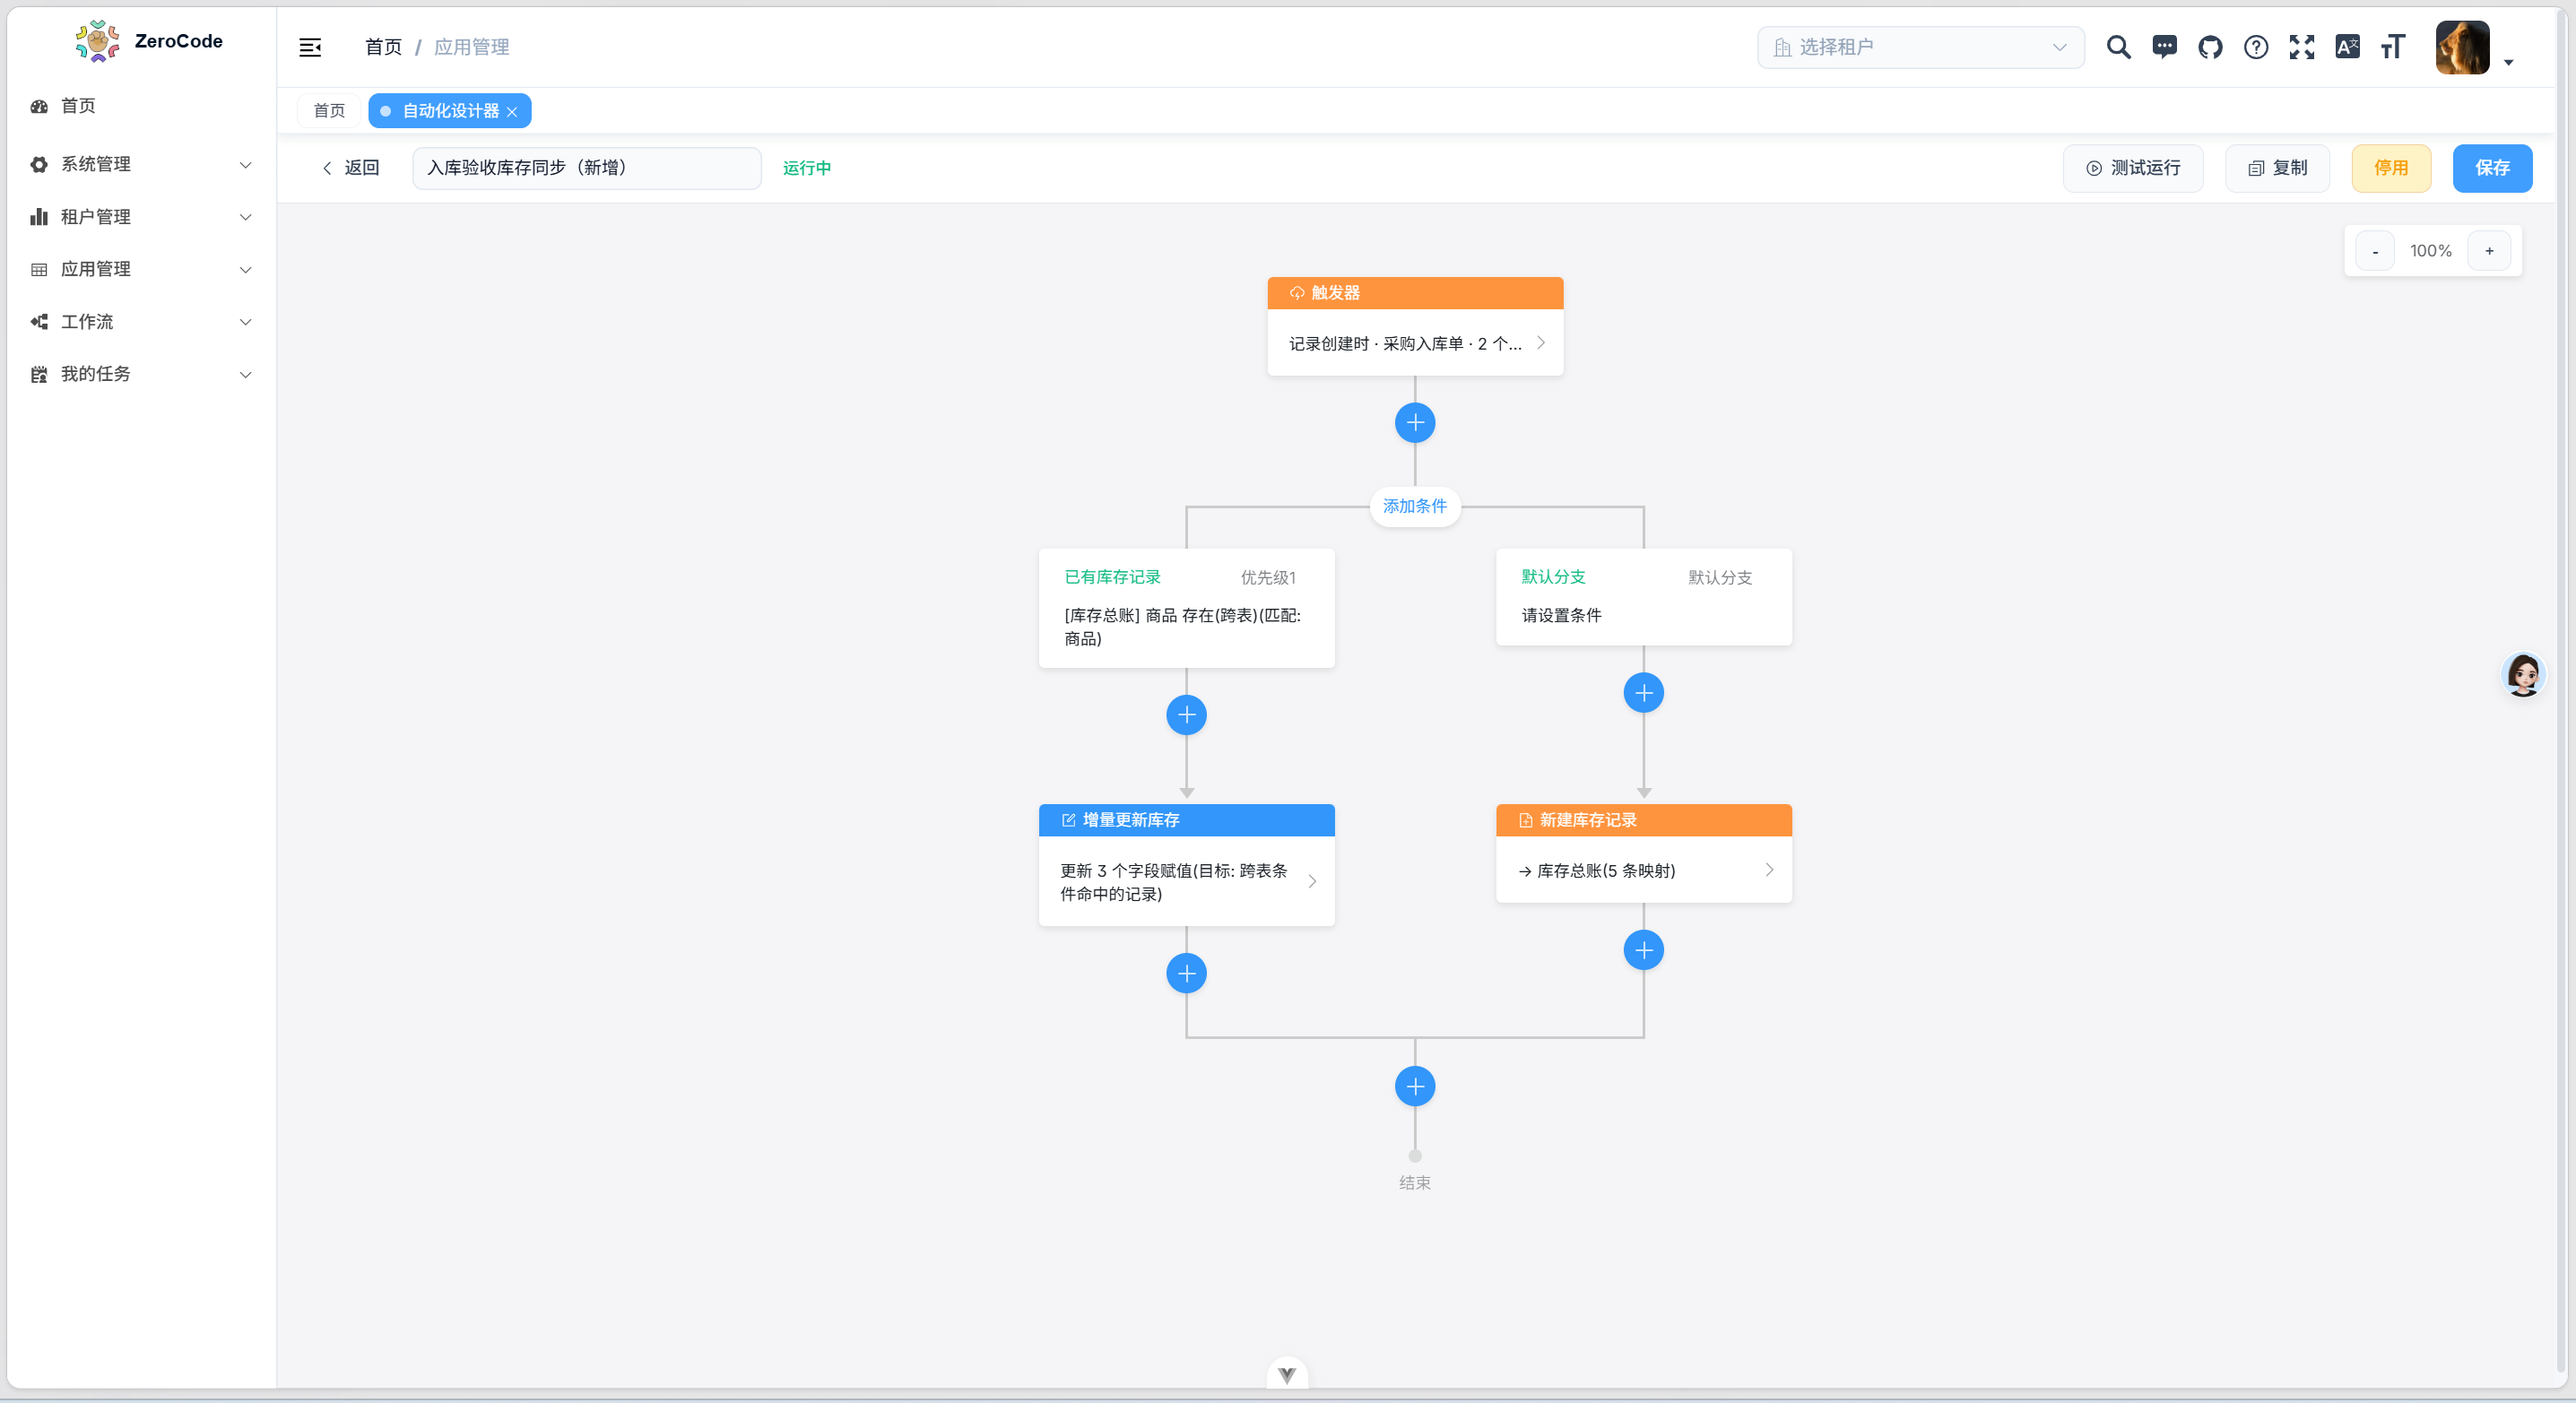Add node plus above 结束
Viewport: 2576px width, 1403px height.
point(1415,1086)
